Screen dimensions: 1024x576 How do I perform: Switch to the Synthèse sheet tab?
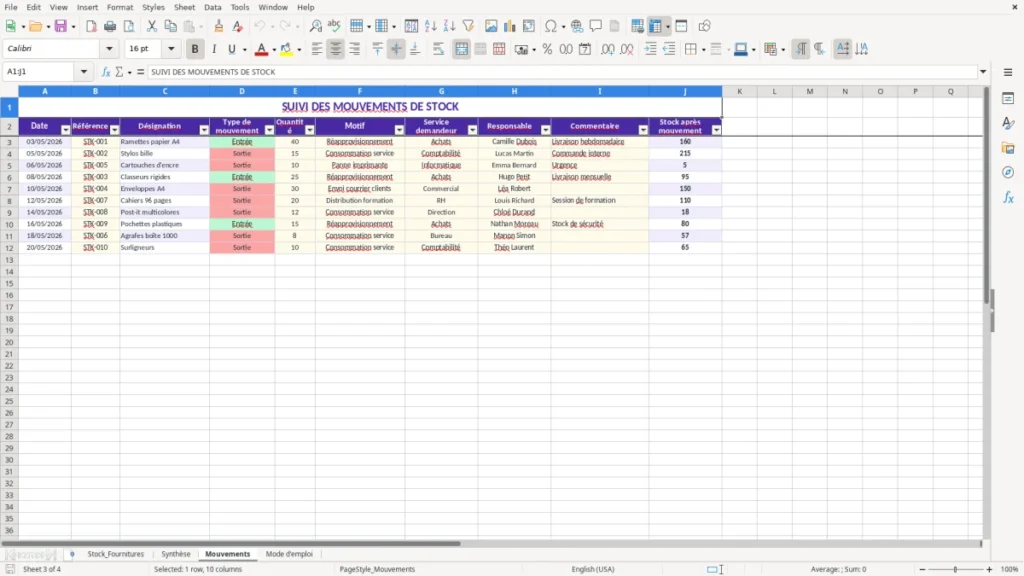176,554
